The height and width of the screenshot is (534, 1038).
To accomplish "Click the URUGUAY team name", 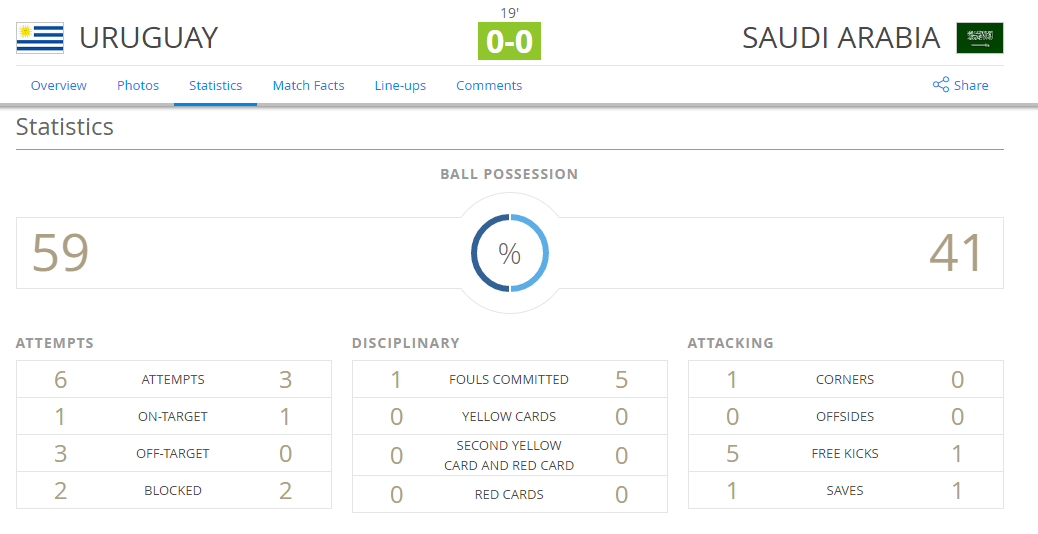I will [x=148, y=38].
